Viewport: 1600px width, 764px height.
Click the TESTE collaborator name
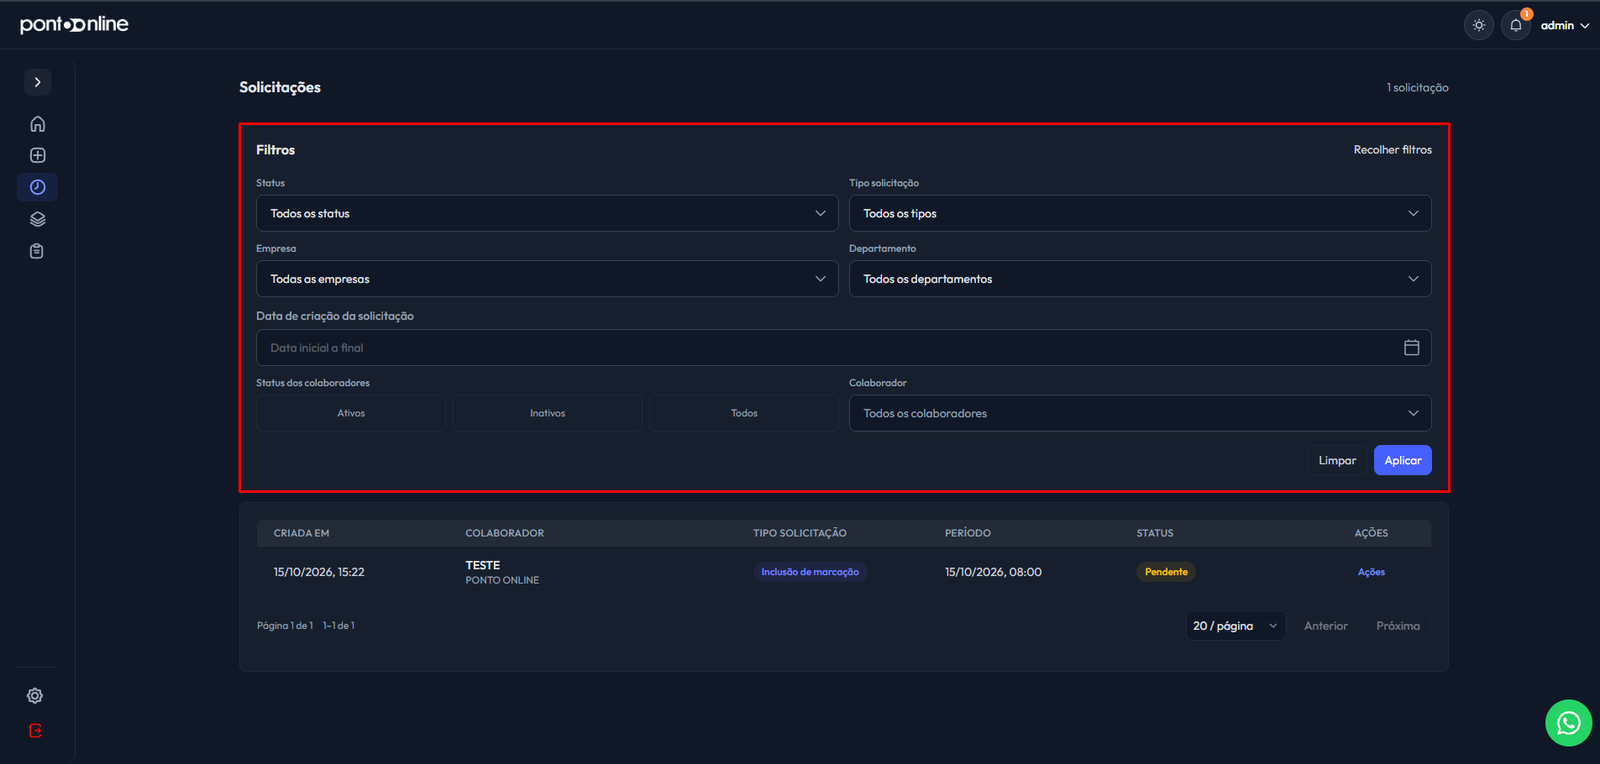point(483,565)
